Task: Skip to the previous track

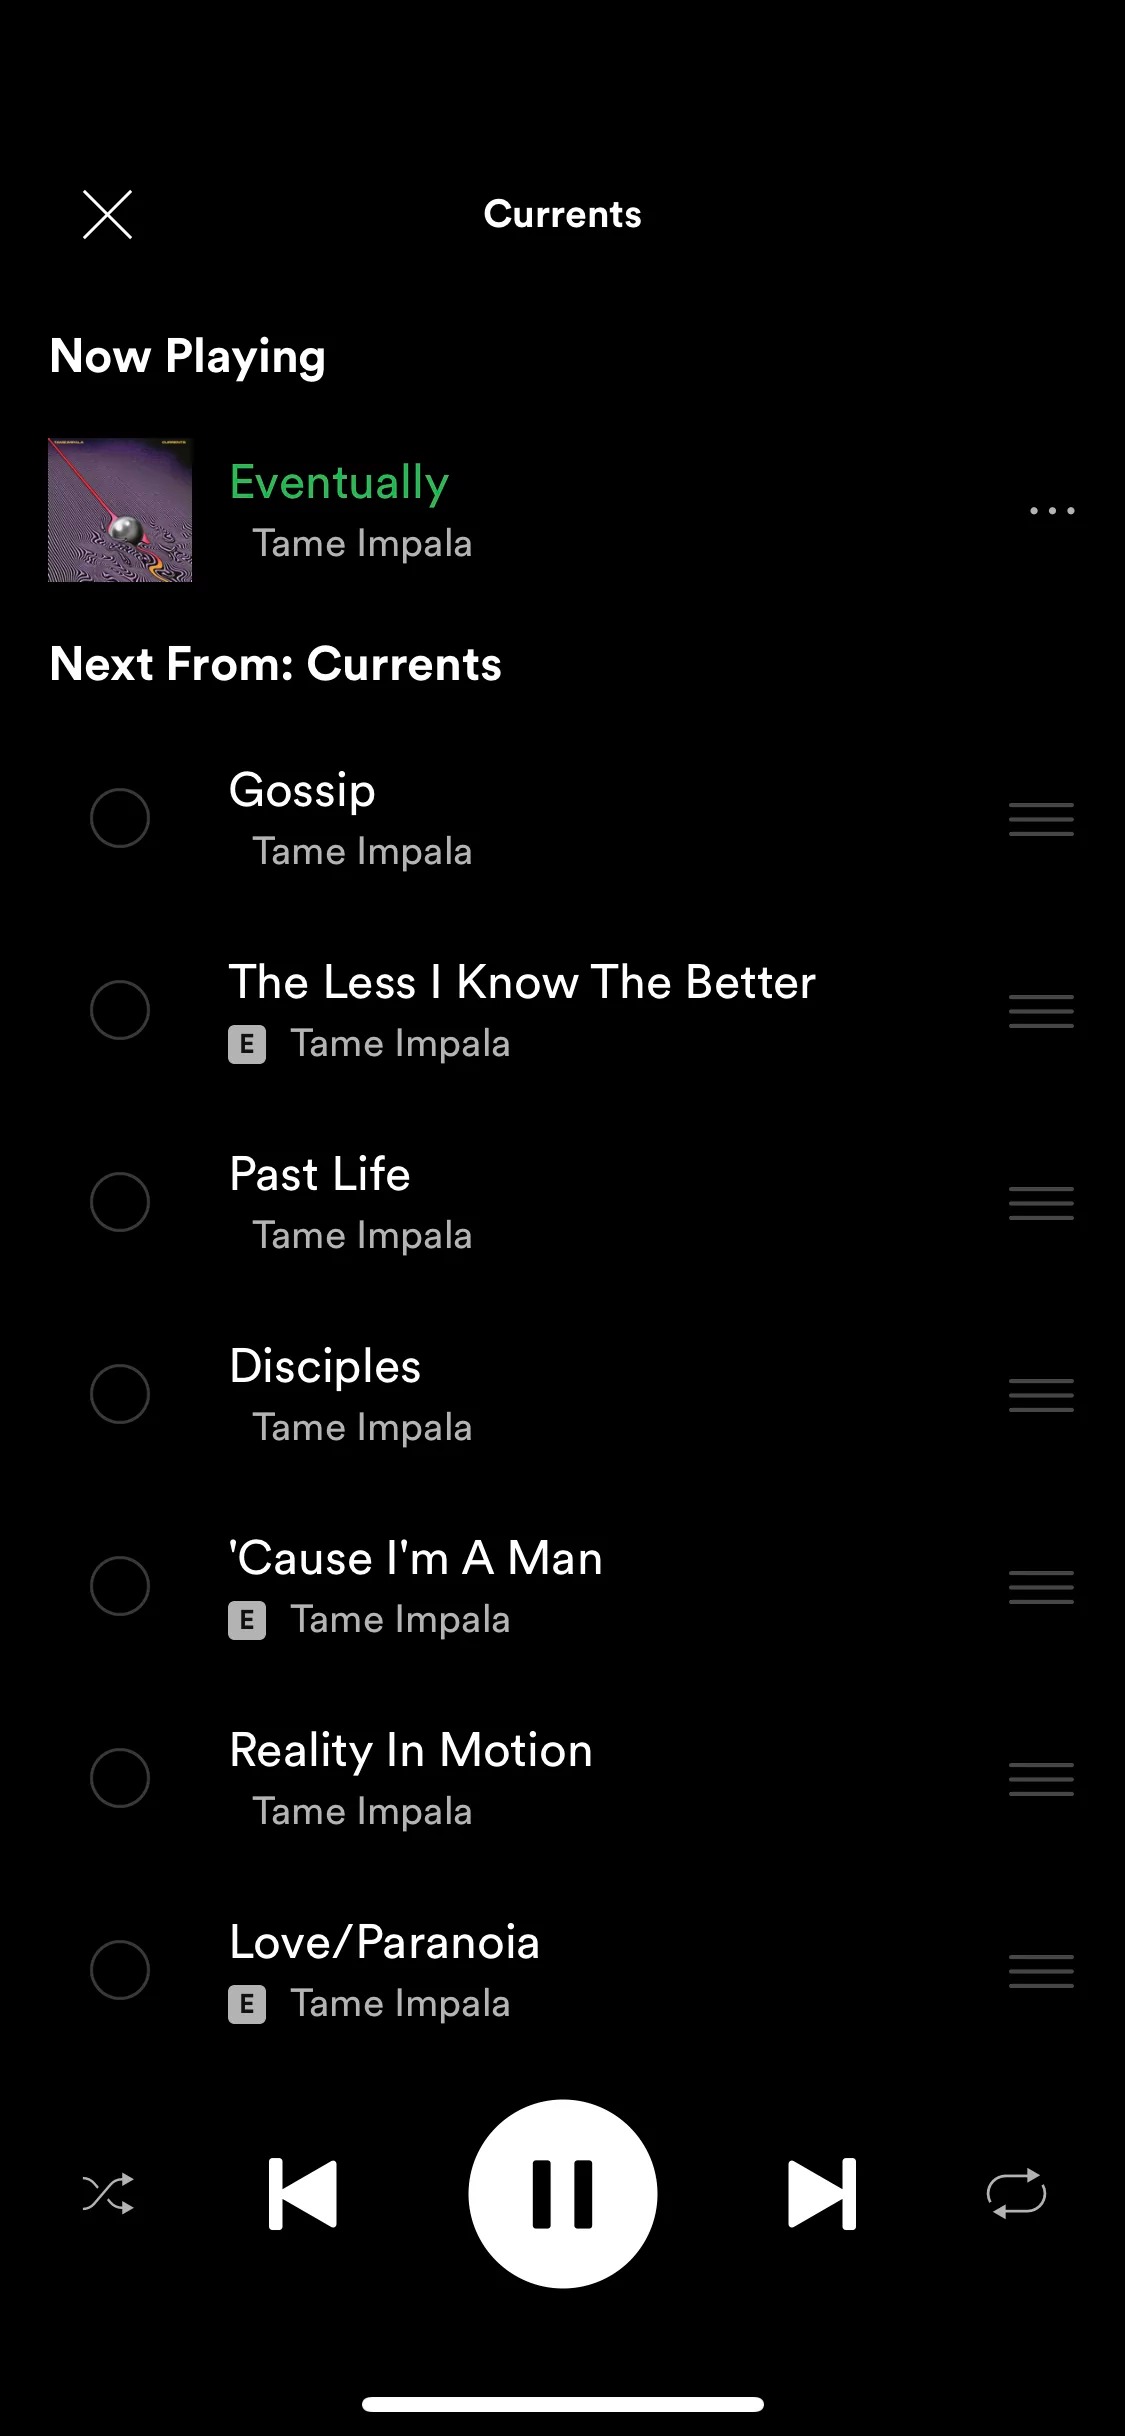Action: [303, 2194]
